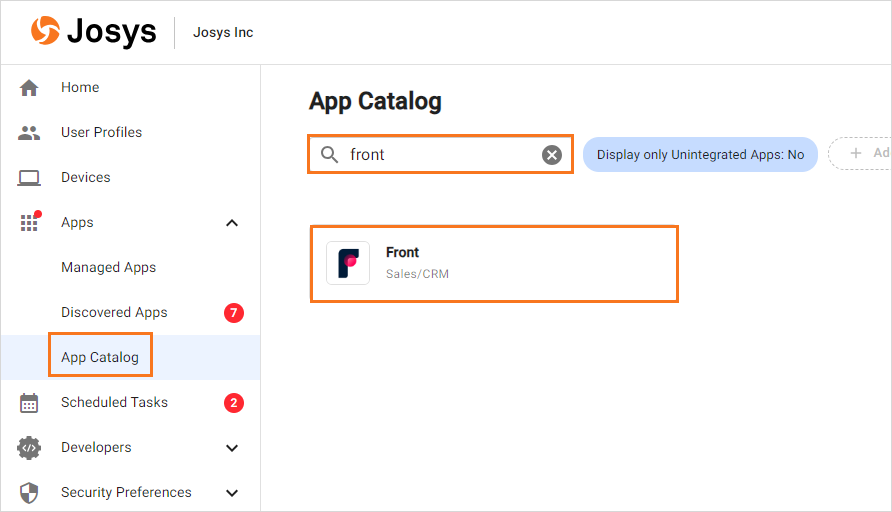Click the Apps grid icon

click(x=30, y=222)
